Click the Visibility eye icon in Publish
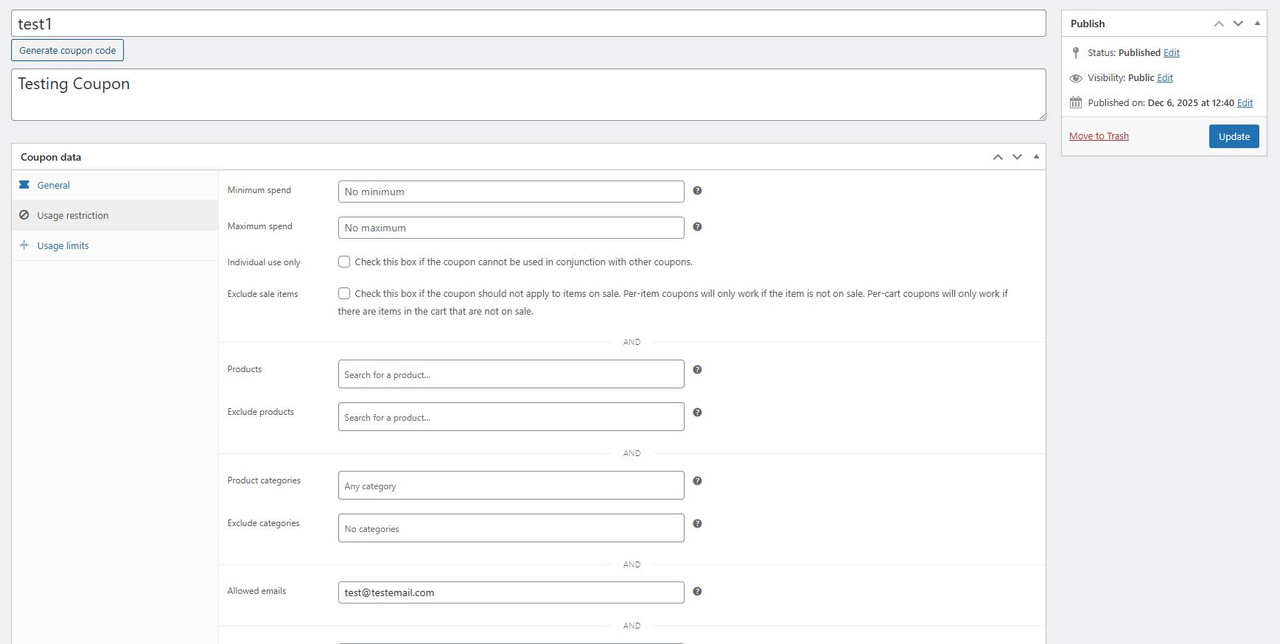 pyautogui.click(x=1076, y=78)
